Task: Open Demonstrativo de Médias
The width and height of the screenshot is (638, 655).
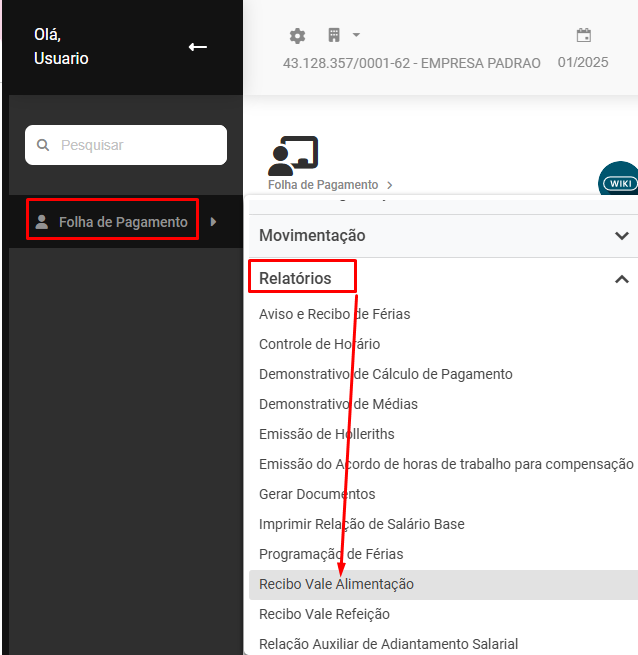Action: pos(338,404)
